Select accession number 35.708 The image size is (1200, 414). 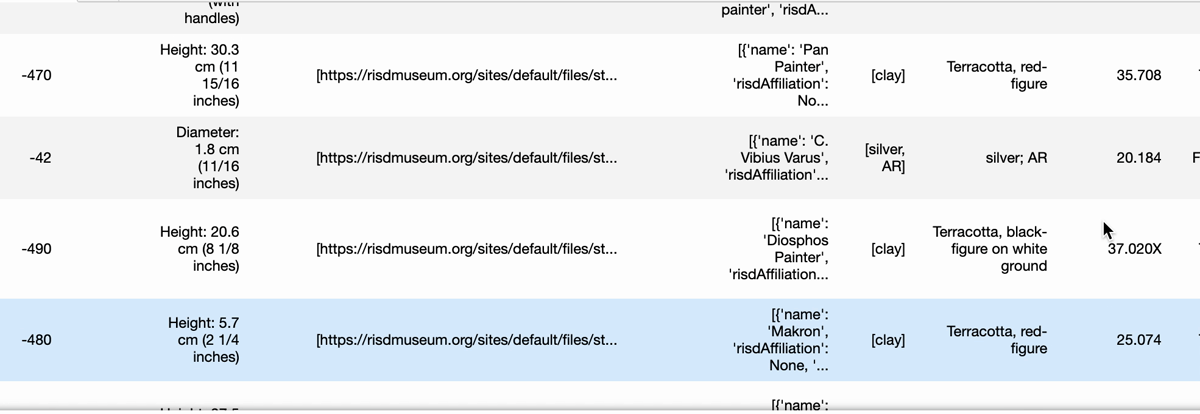1138,75
